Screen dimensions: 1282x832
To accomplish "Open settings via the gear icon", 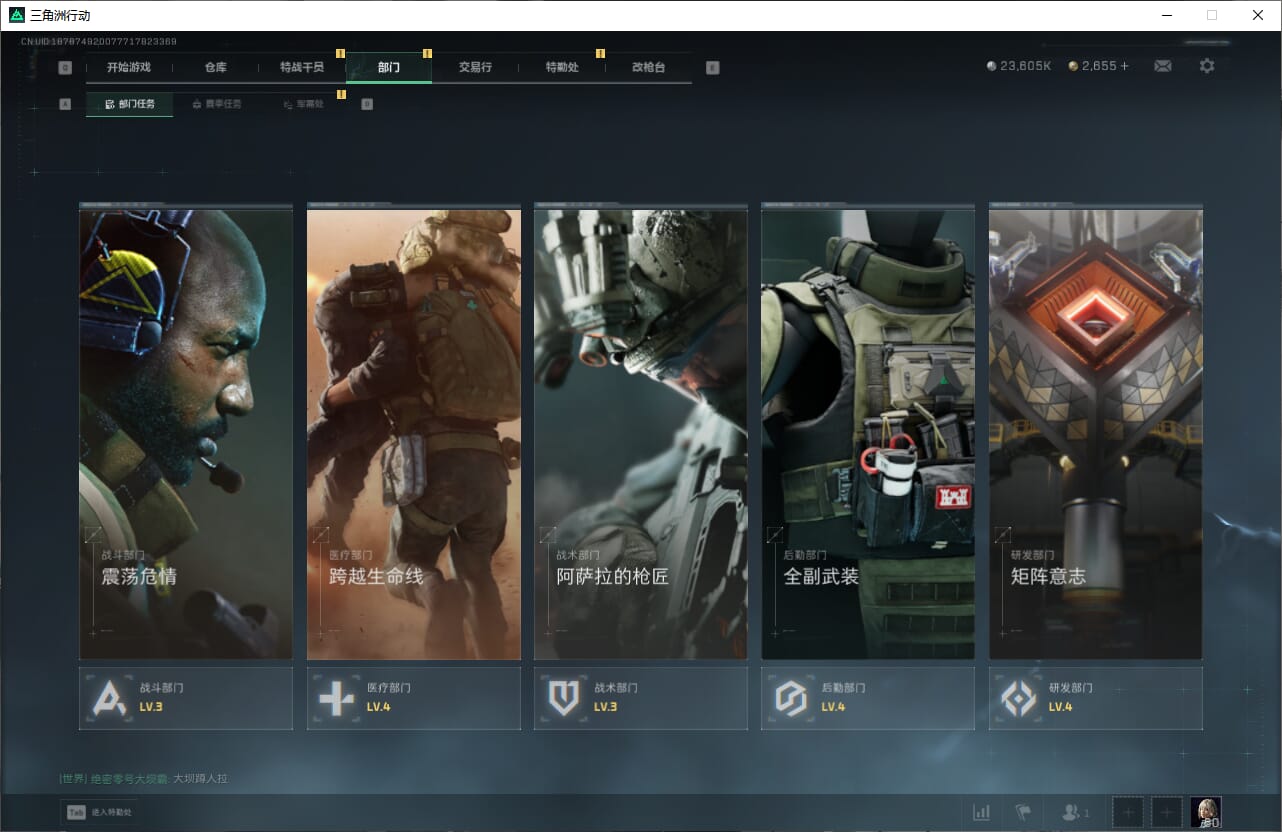I will [1207, 66].
